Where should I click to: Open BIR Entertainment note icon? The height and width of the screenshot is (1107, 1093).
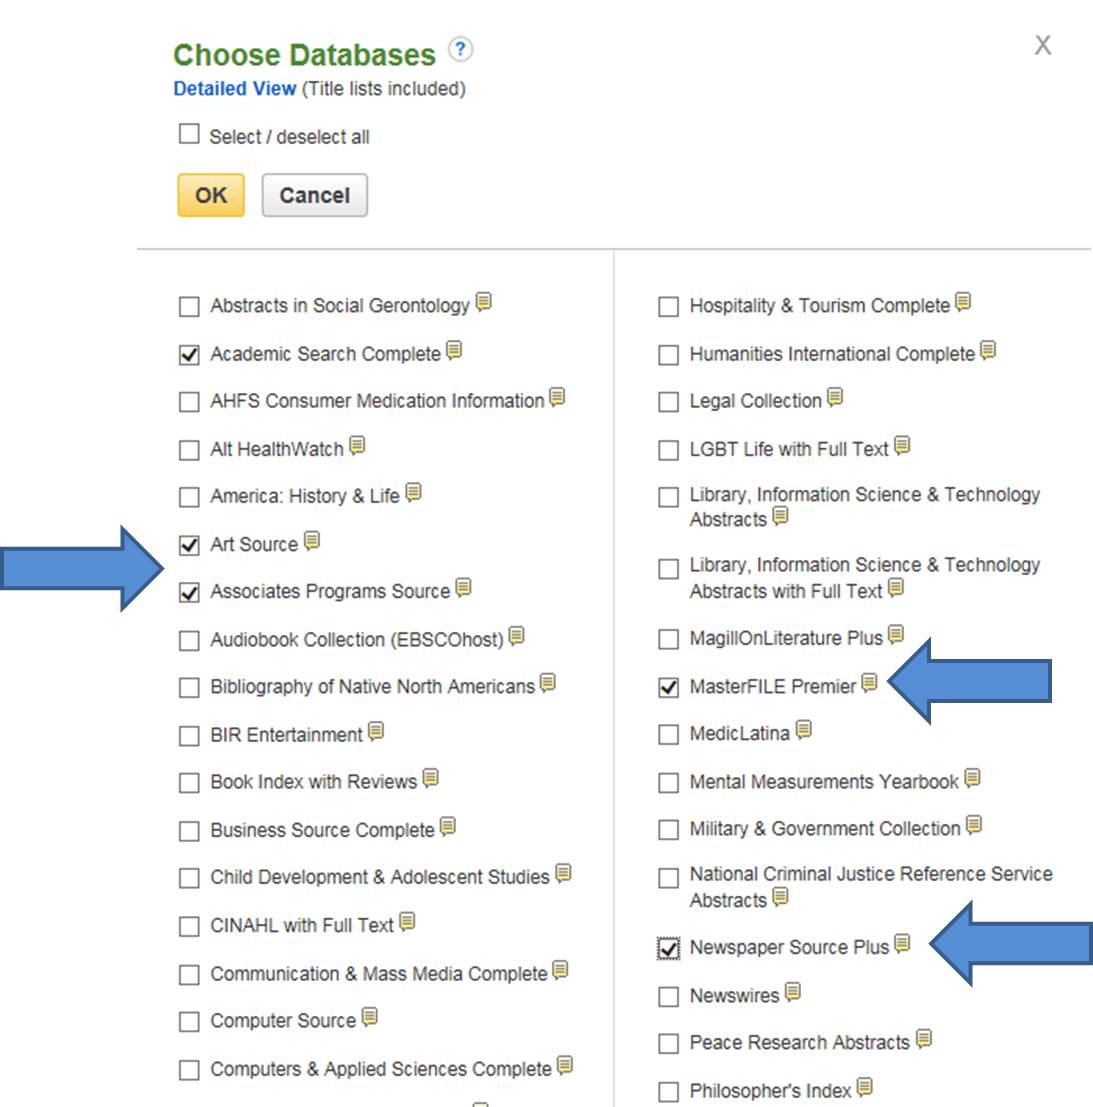click(376, 731)
